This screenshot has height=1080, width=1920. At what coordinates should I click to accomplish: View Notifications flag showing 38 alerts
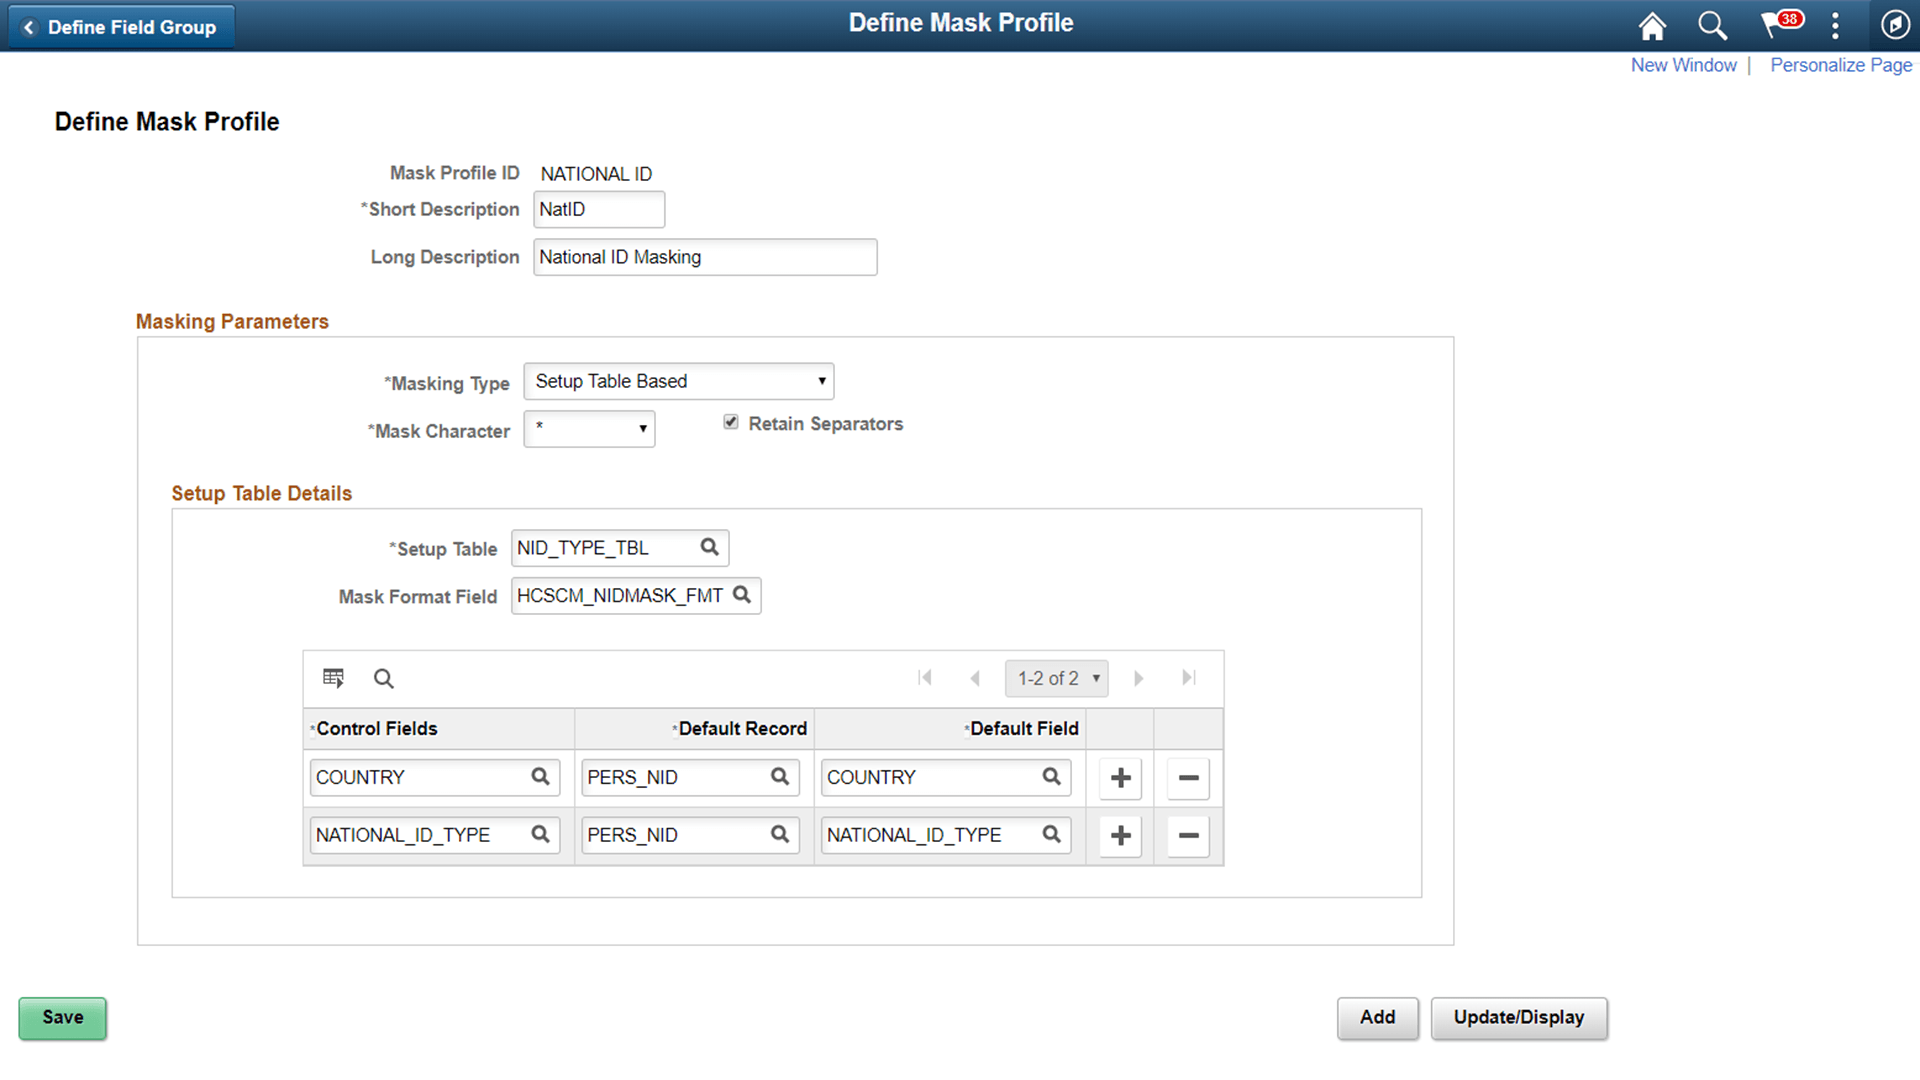[1774, 25]
